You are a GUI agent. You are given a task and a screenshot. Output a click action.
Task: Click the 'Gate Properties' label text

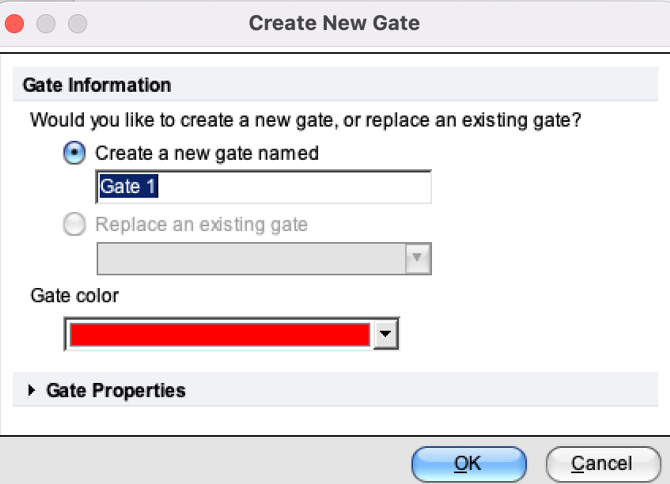[116, 391]
